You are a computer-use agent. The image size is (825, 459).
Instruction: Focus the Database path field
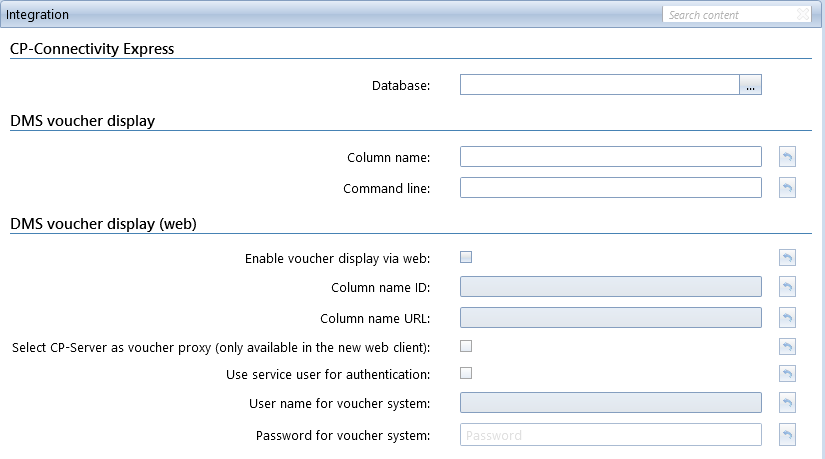click(x=600, y=85)
